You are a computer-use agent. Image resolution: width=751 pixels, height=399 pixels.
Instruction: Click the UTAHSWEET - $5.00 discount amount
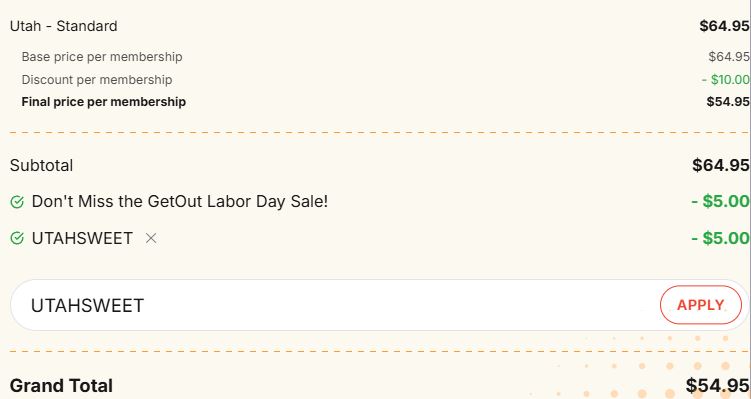click(720, 238)
